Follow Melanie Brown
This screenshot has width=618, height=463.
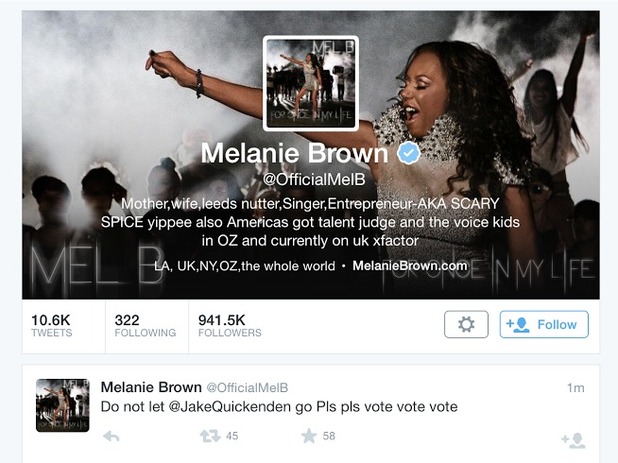[544, 324]
